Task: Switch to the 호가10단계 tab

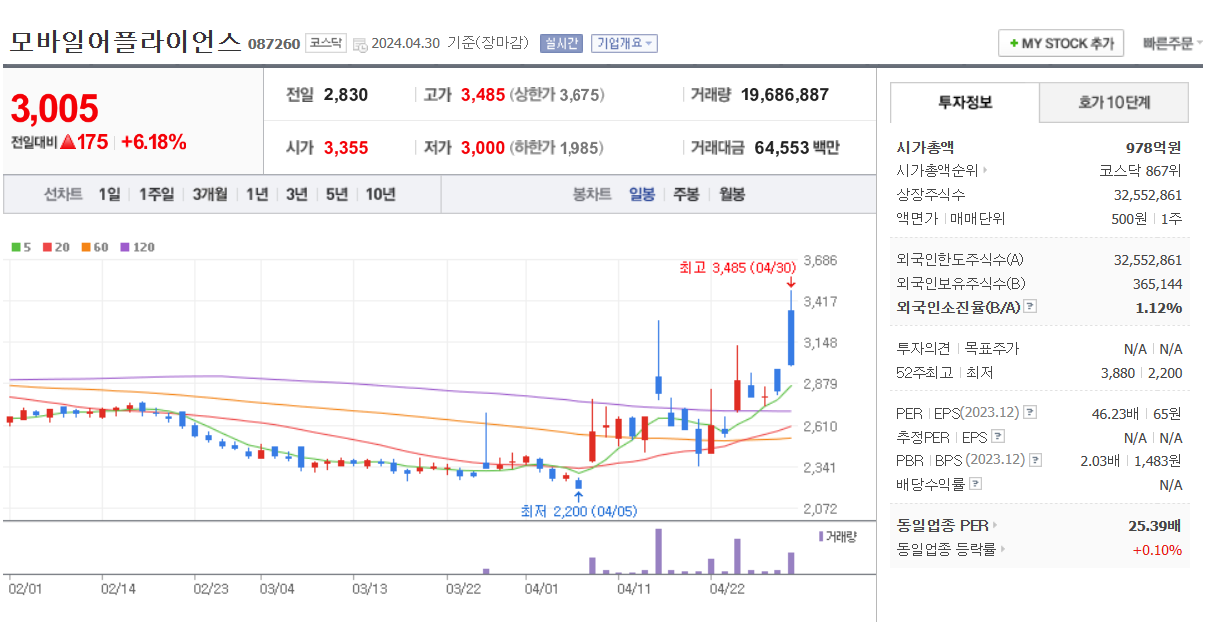Action: [1114, 102]
